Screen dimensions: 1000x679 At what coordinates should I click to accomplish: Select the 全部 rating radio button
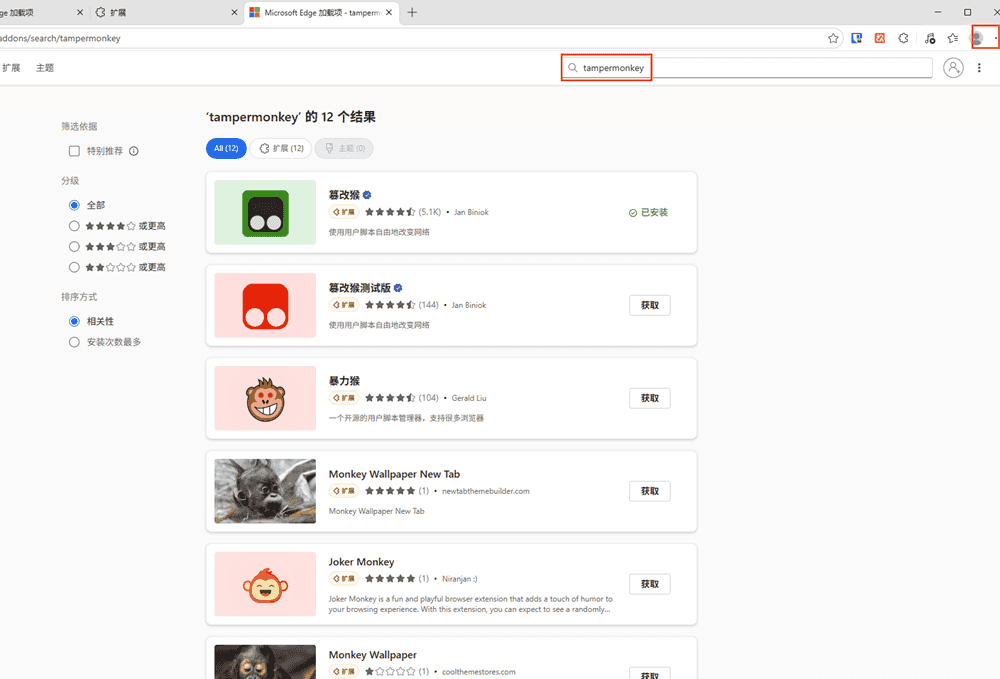[x=74, y=205]
